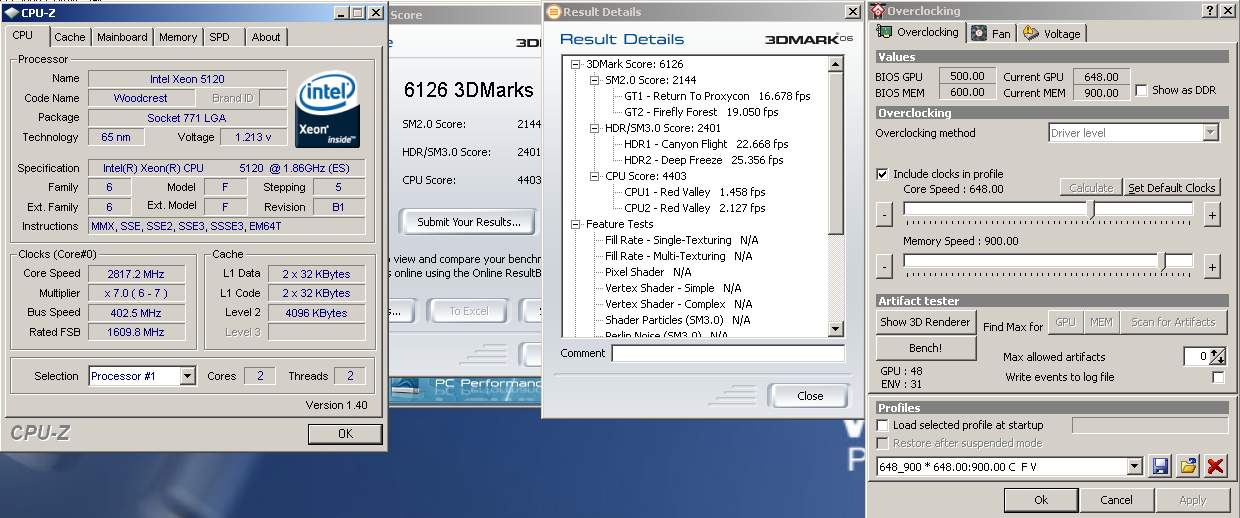The image size is (1240, 518).
Task: Click the MEM Find Max button
Action: (1101, 322)
